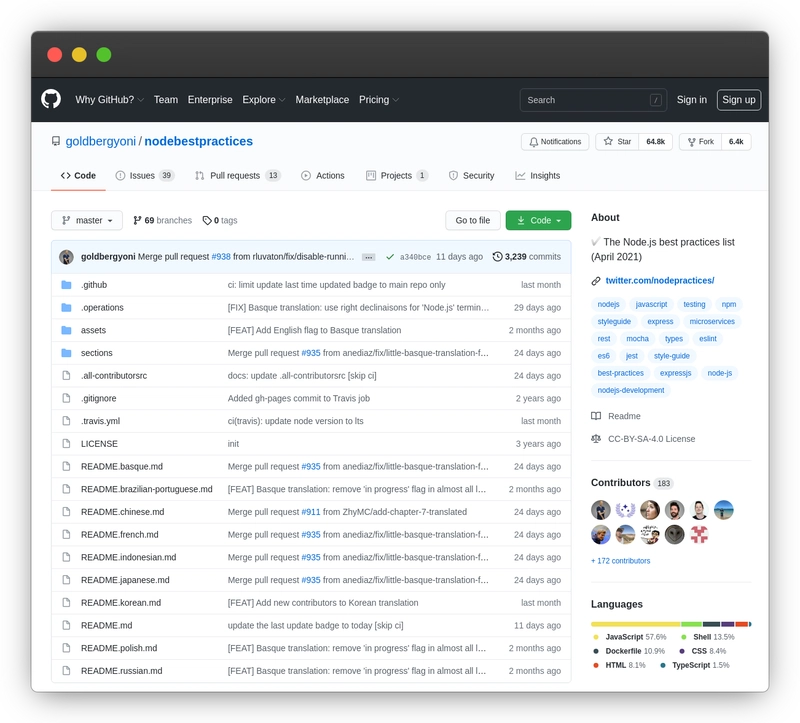The width and height of the screenshot is (800, 723).
Task: Click the file icon next to .travis.yml
Action: click(66, 421)
